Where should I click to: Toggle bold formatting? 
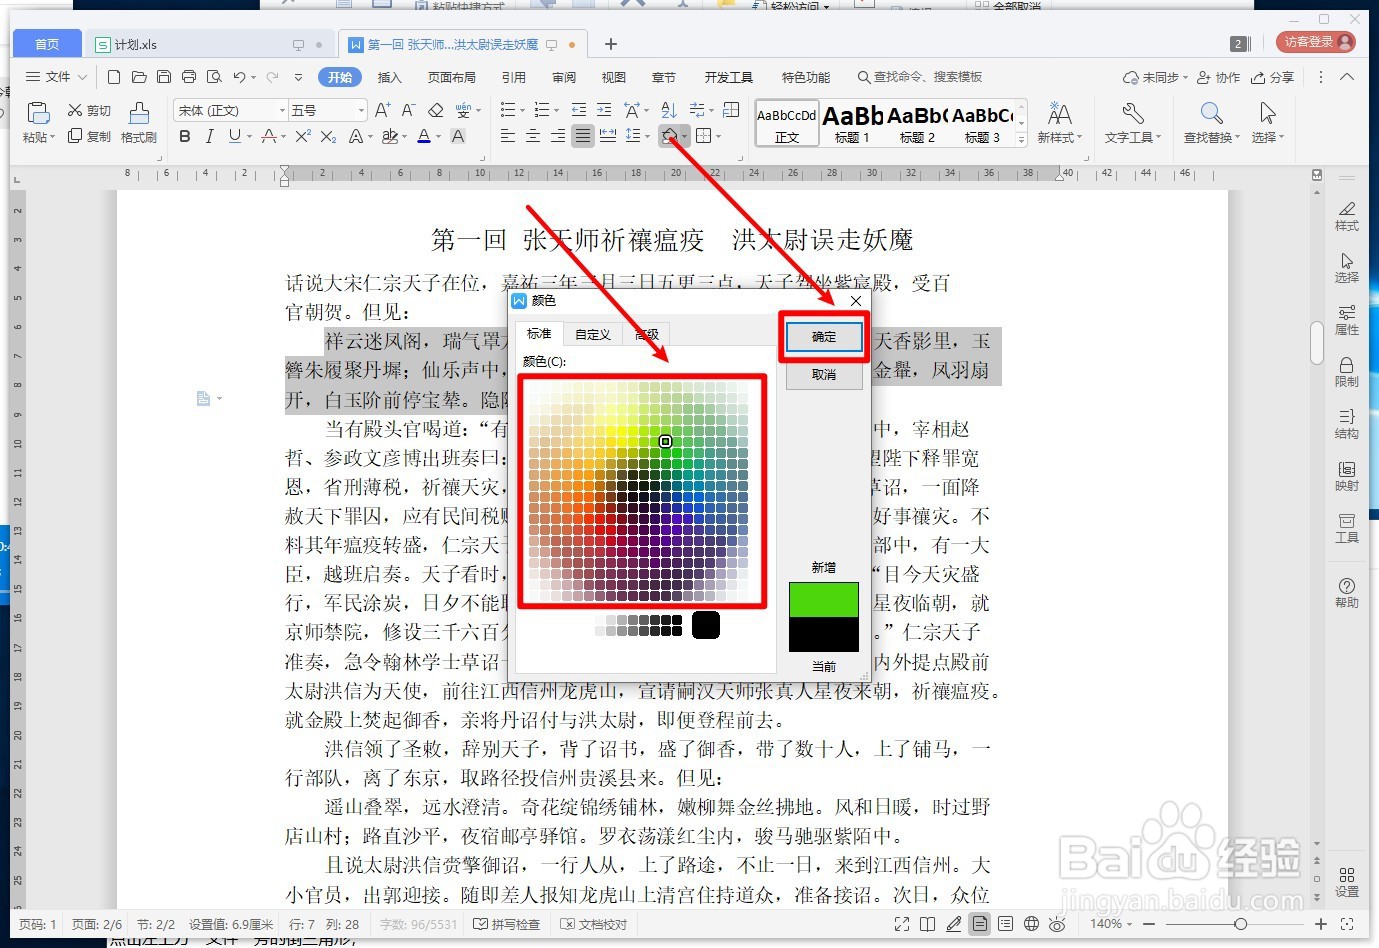(184, 137)
